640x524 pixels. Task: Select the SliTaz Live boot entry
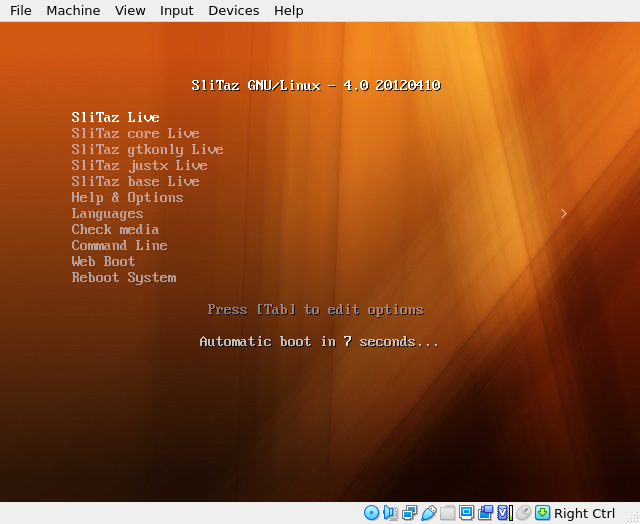click(116, 118)
